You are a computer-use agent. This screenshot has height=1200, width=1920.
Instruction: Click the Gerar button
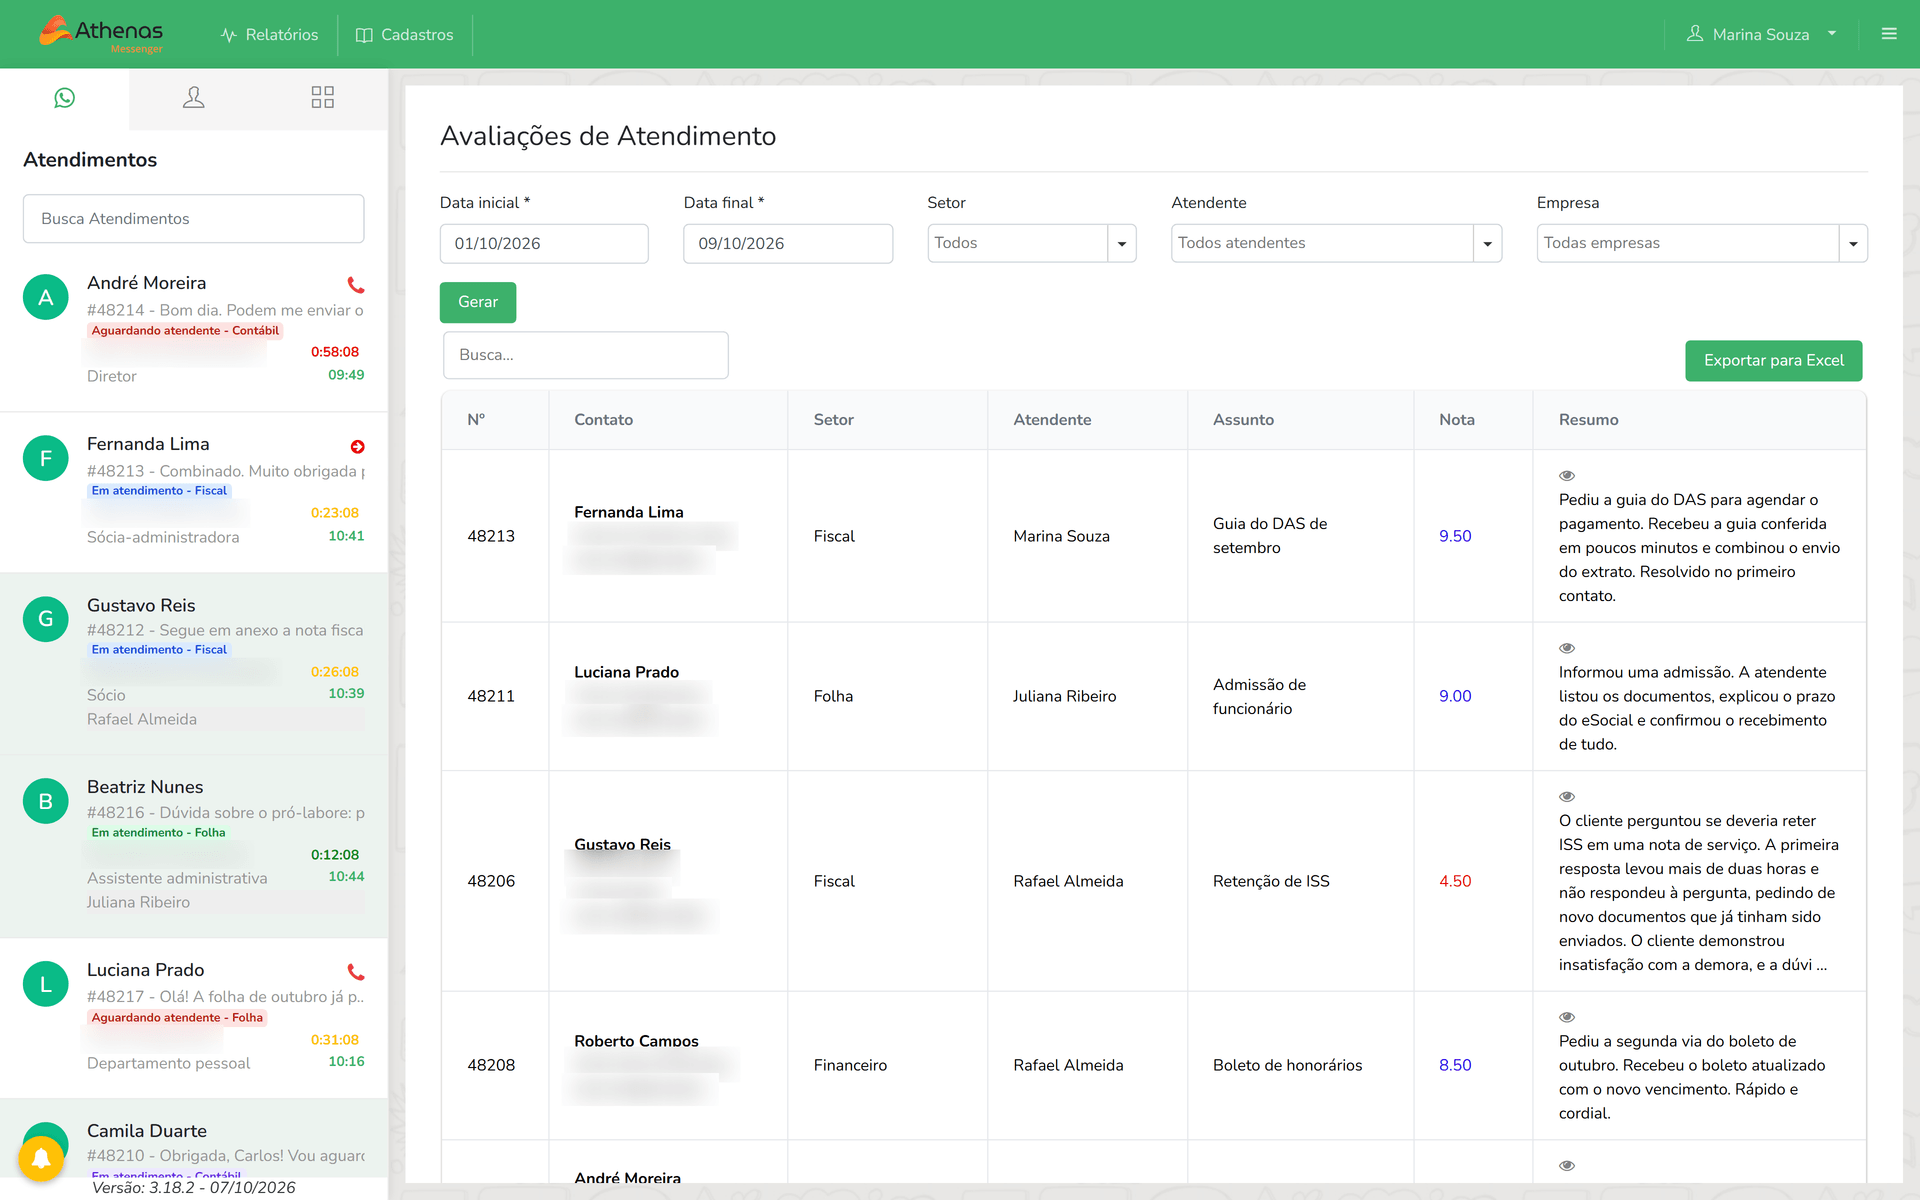[478, 302]
